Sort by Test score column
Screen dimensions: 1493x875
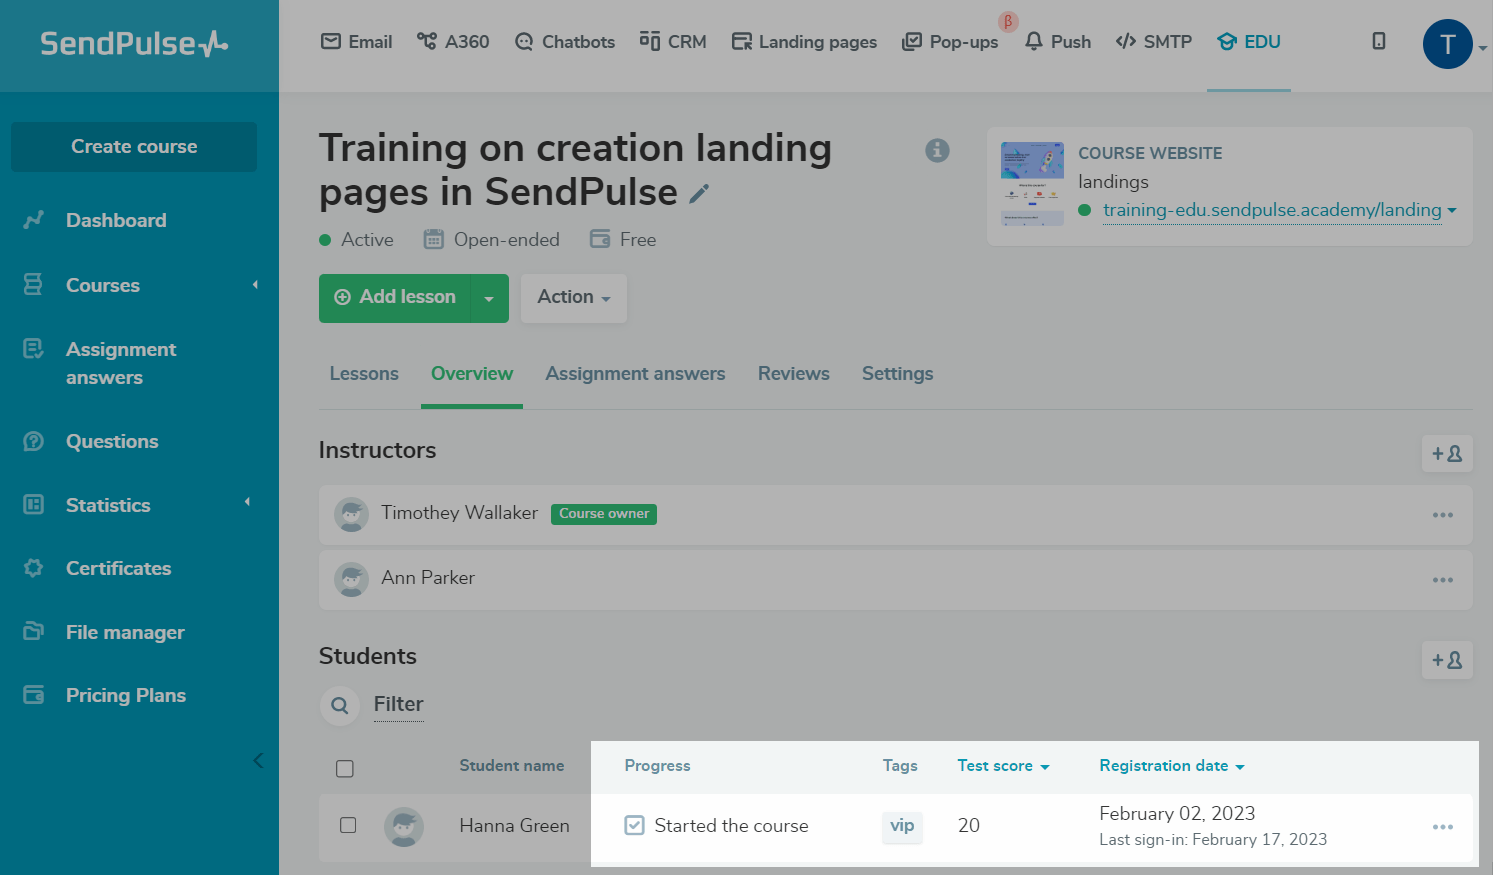coord(1003,766)
